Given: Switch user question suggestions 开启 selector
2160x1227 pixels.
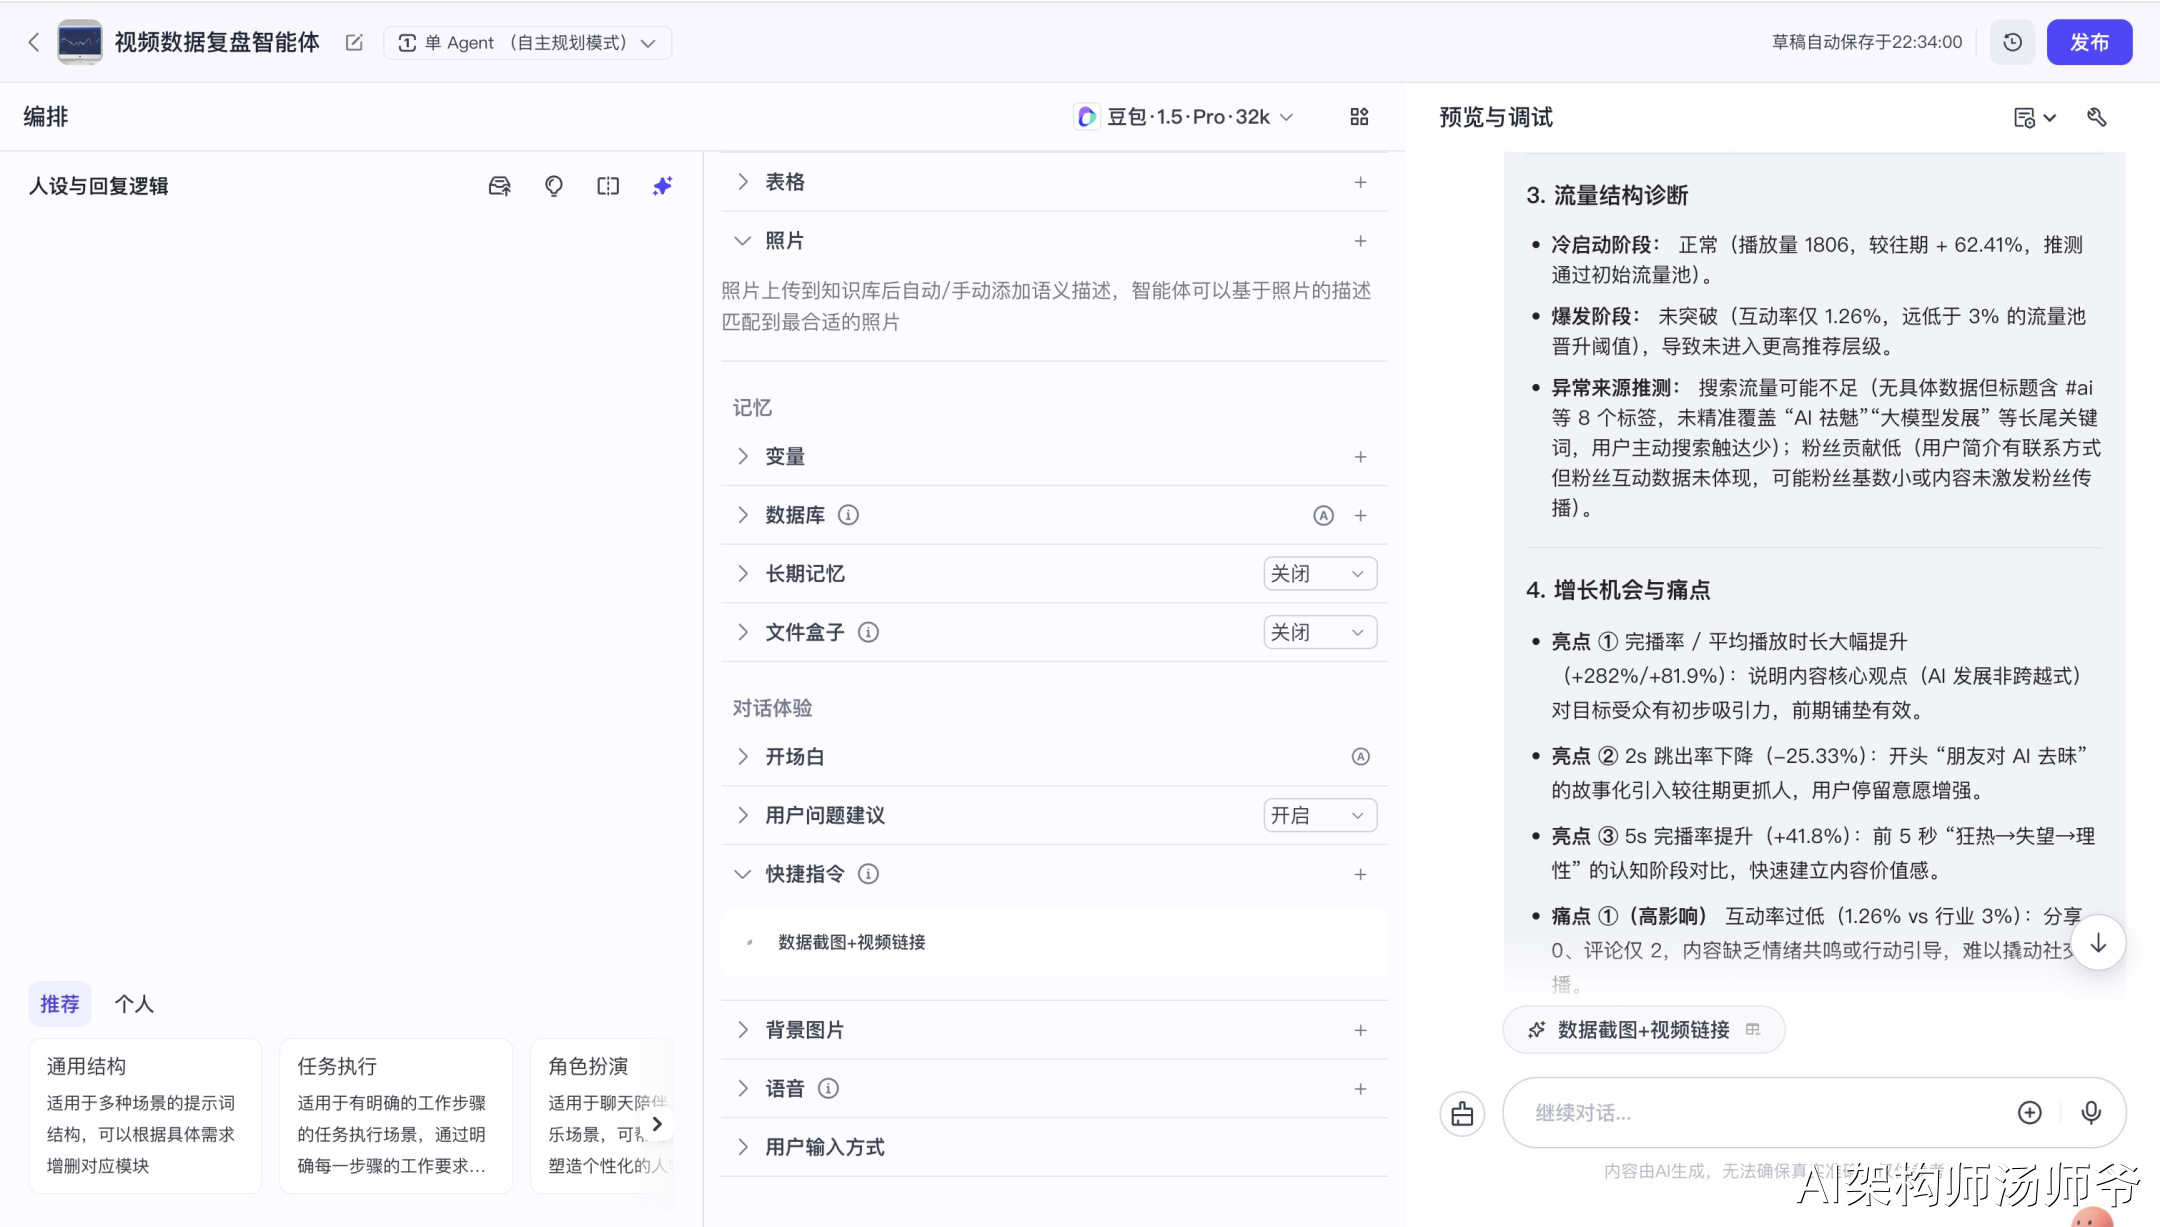Looking at the screenshot, I should click(x=1319, y=815).
